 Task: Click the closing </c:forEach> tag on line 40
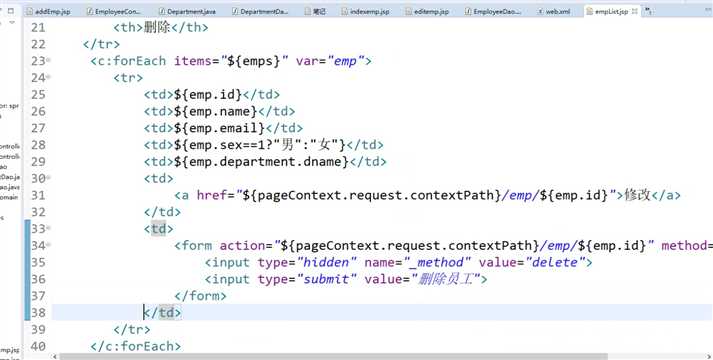(x=136, y=346)
